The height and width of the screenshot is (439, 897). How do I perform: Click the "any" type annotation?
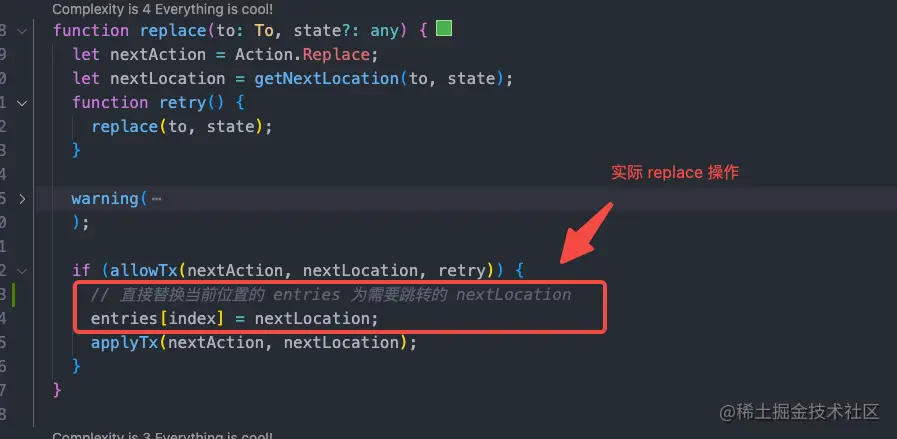(x=384, y=30)
